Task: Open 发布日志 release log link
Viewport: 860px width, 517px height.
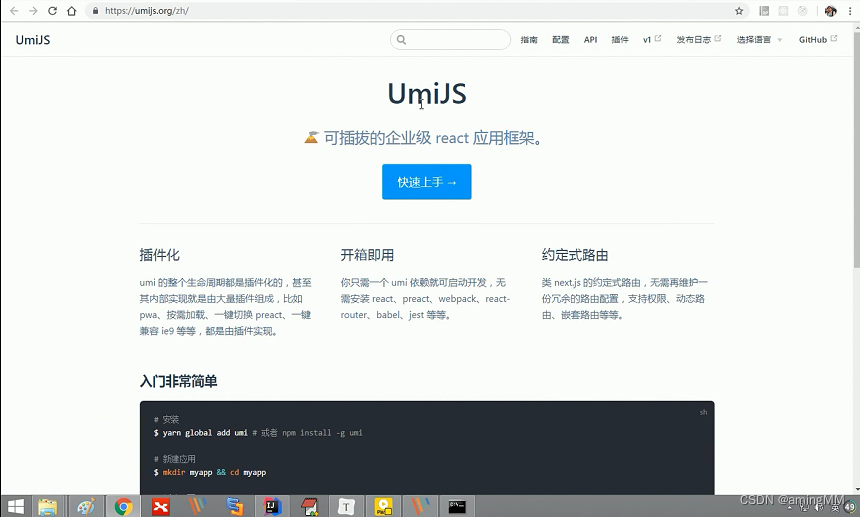Action: tap(698, 39)
